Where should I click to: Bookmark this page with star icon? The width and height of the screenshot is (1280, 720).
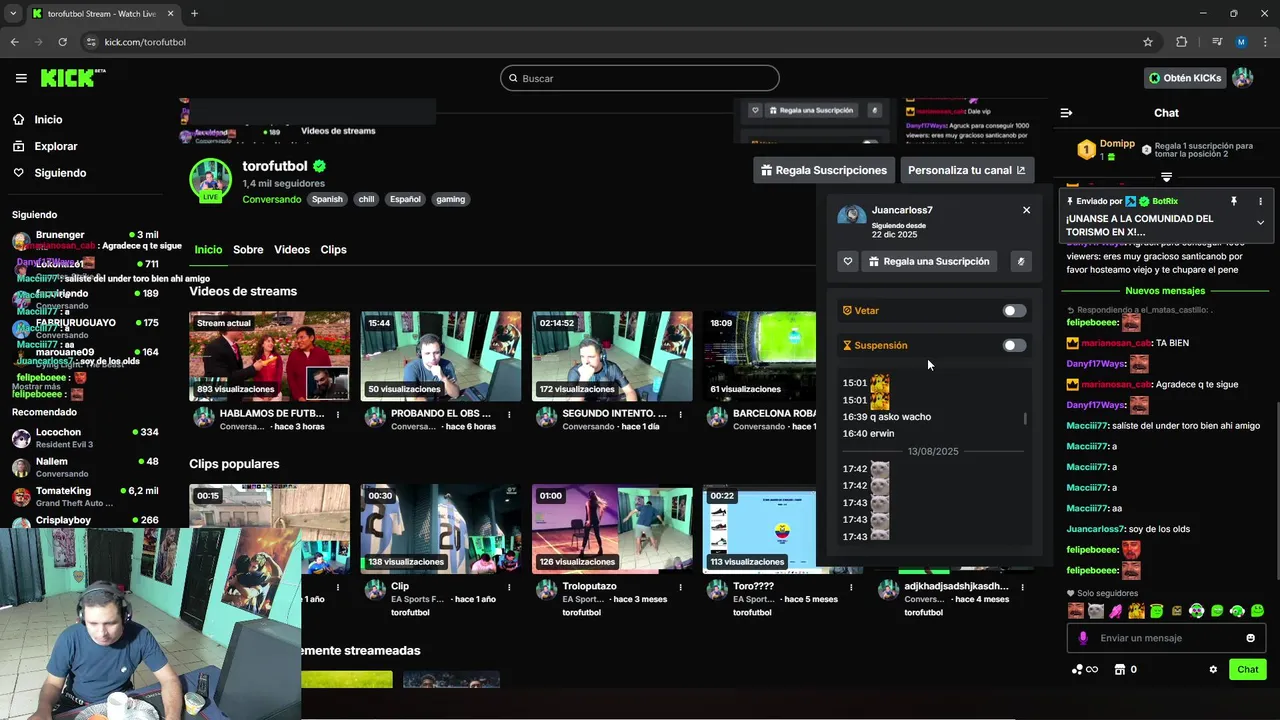1148,42
